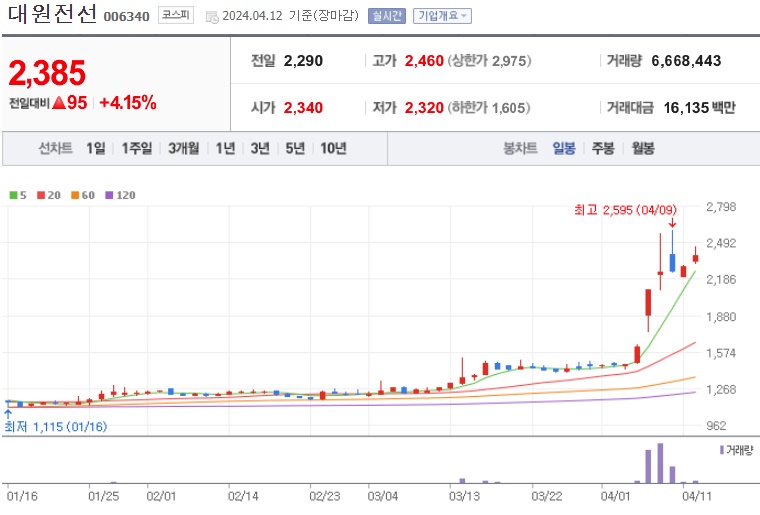760x515 pixels.
Task: Click the 최저 1,115 (01/16) low marker
Action: click(x=56, y=427)
